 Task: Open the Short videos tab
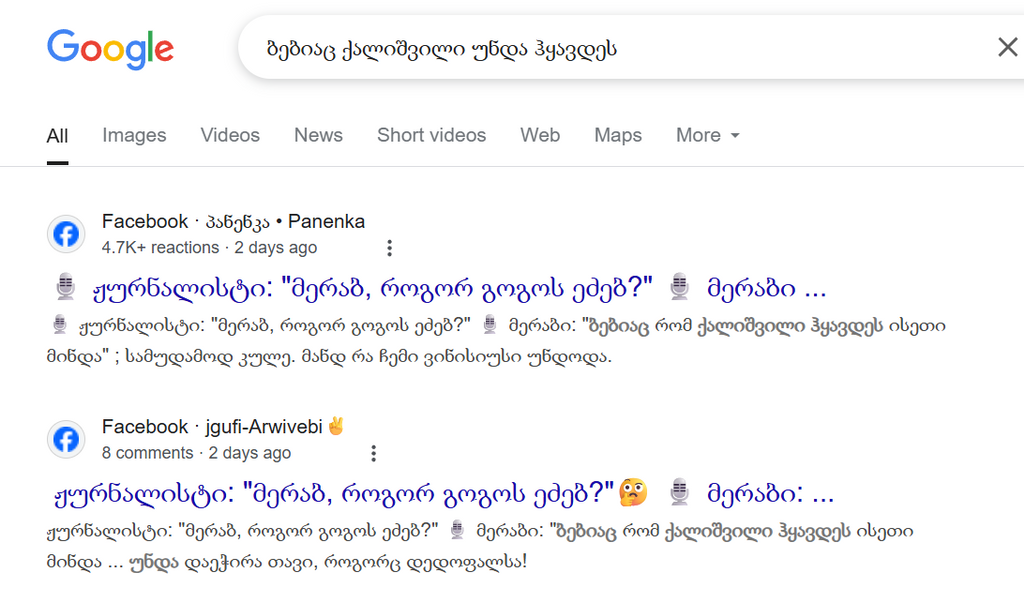pyautogui.click(x=432, y=135)
